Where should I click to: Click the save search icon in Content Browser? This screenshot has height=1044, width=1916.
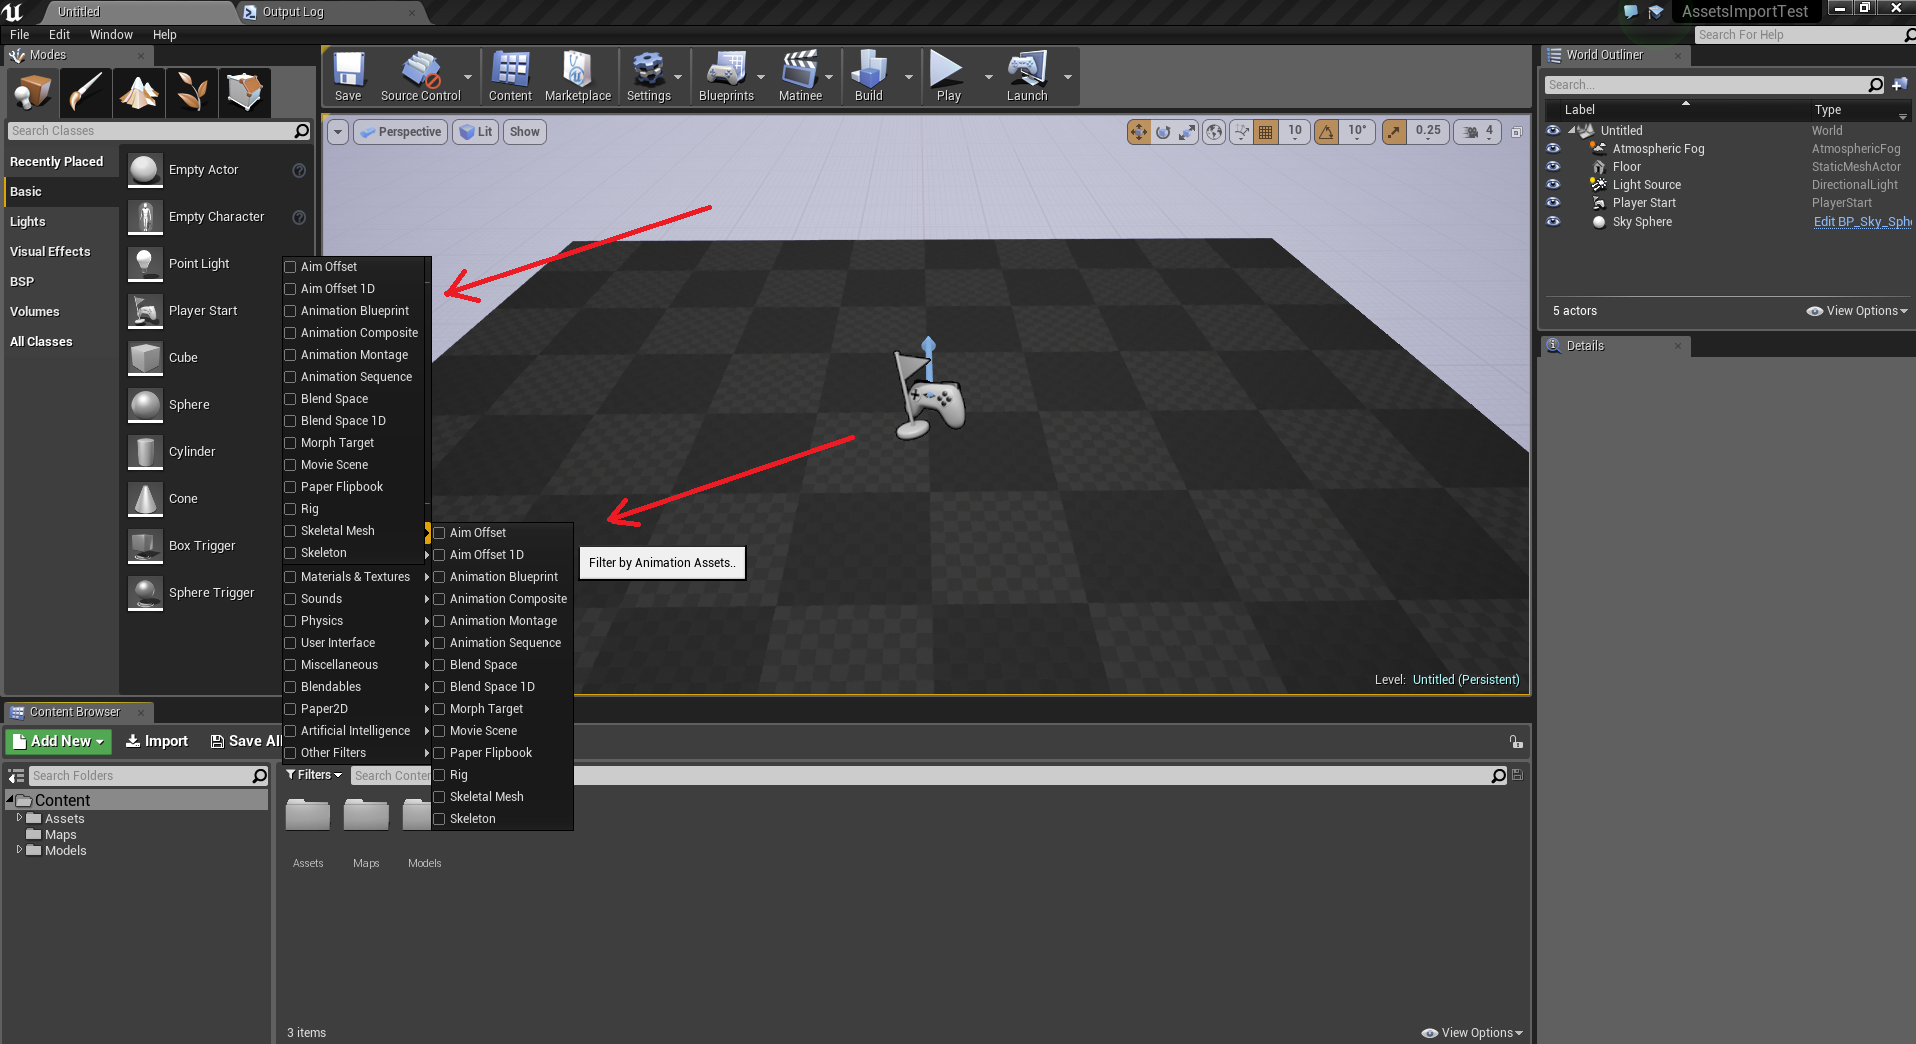(1517, 775)
